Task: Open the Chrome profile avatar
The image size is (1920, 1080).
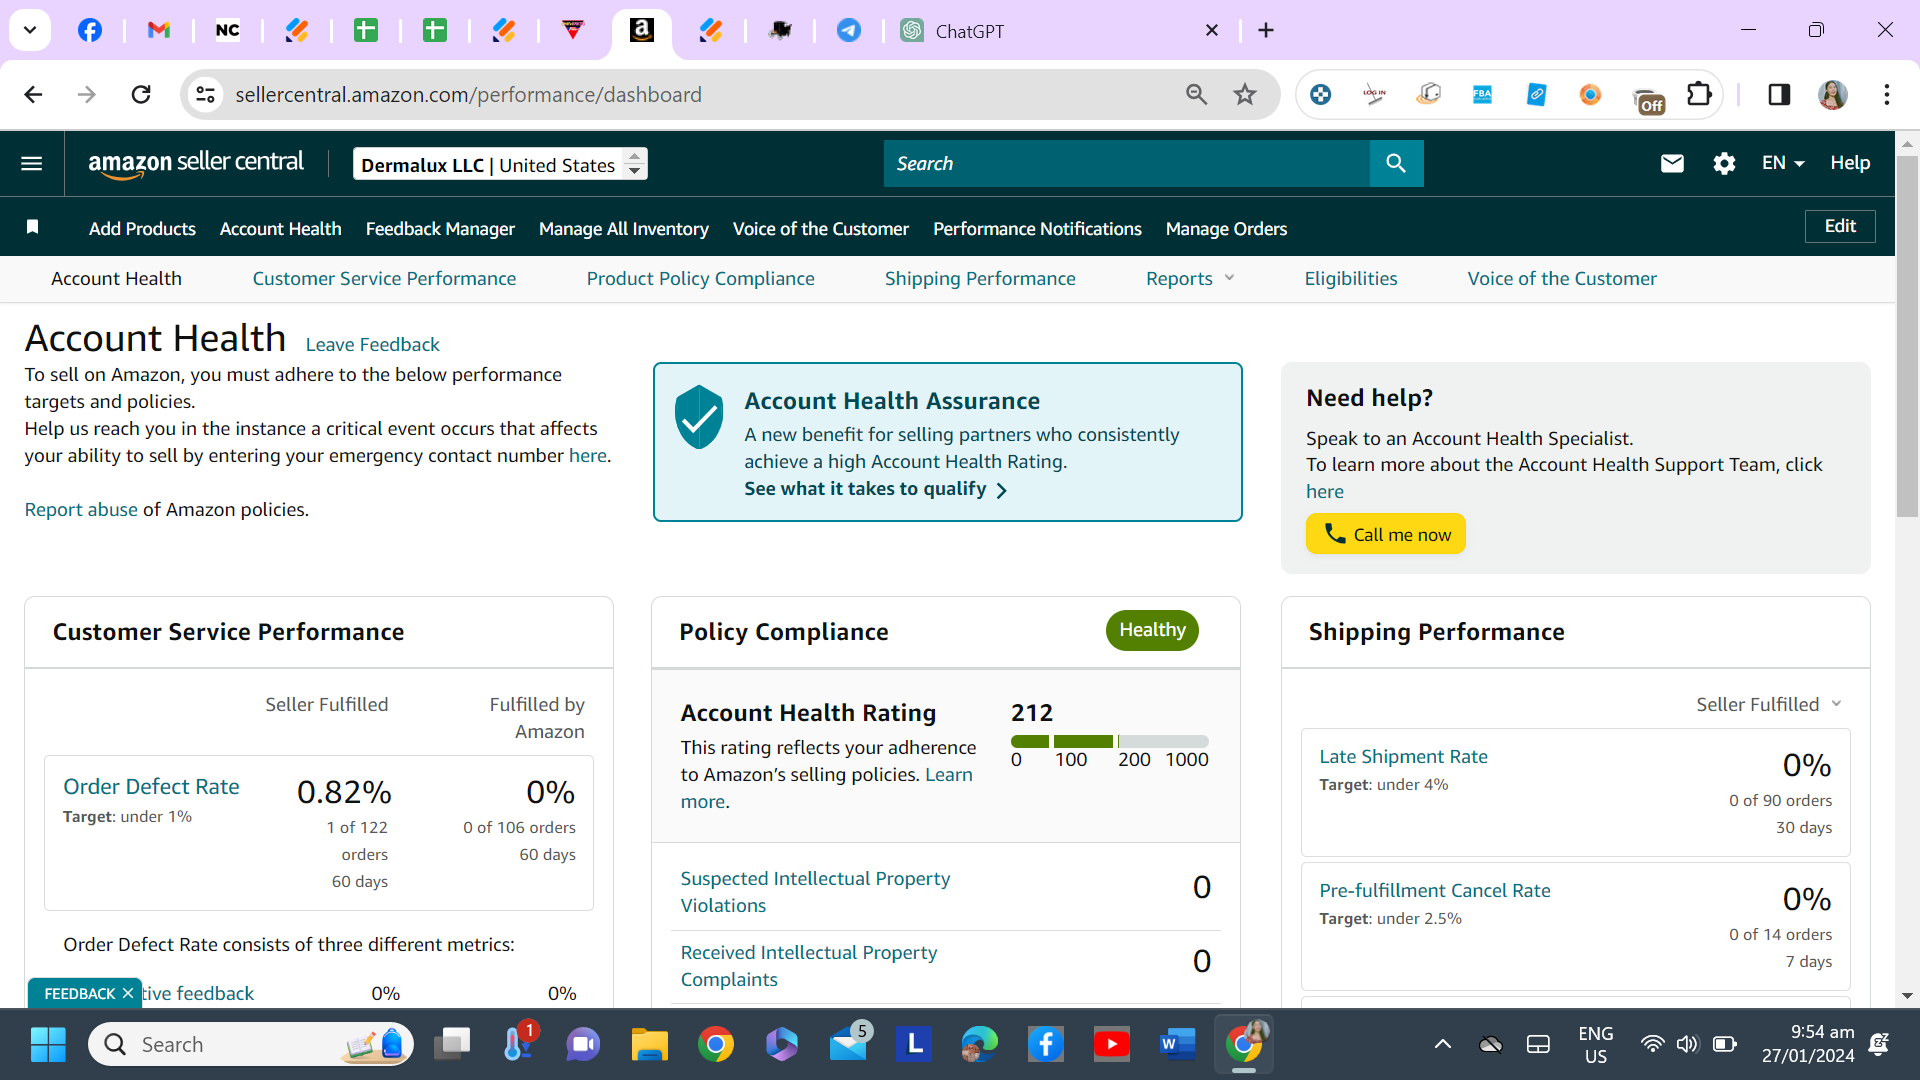Action: point(1832,94)
